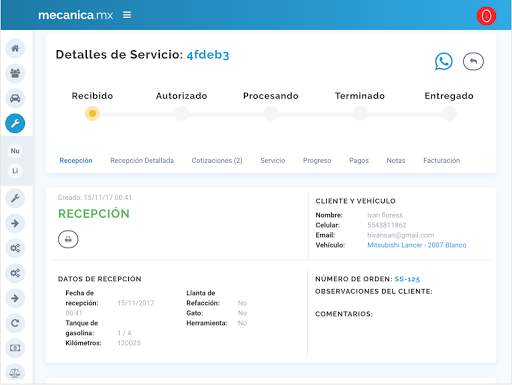Open vehicle link Mitsubishi Lancer 2007 Blanco
Viewport: 512px width, 385px height.
(417, 245)
